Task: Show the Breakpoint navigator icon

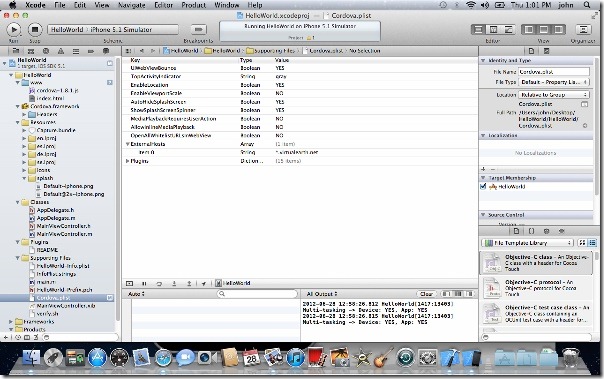Action: tap(91, 51)
